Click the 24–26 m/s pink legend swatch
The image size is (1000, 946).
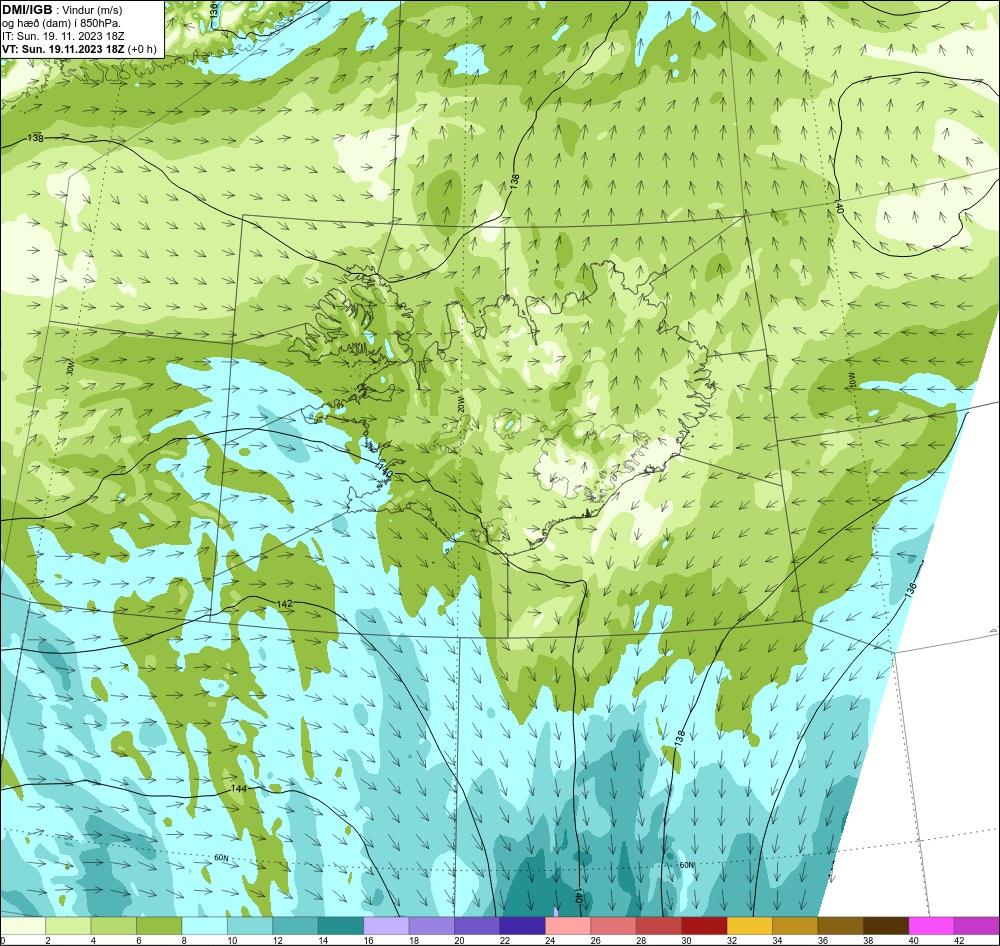point(568,925)
